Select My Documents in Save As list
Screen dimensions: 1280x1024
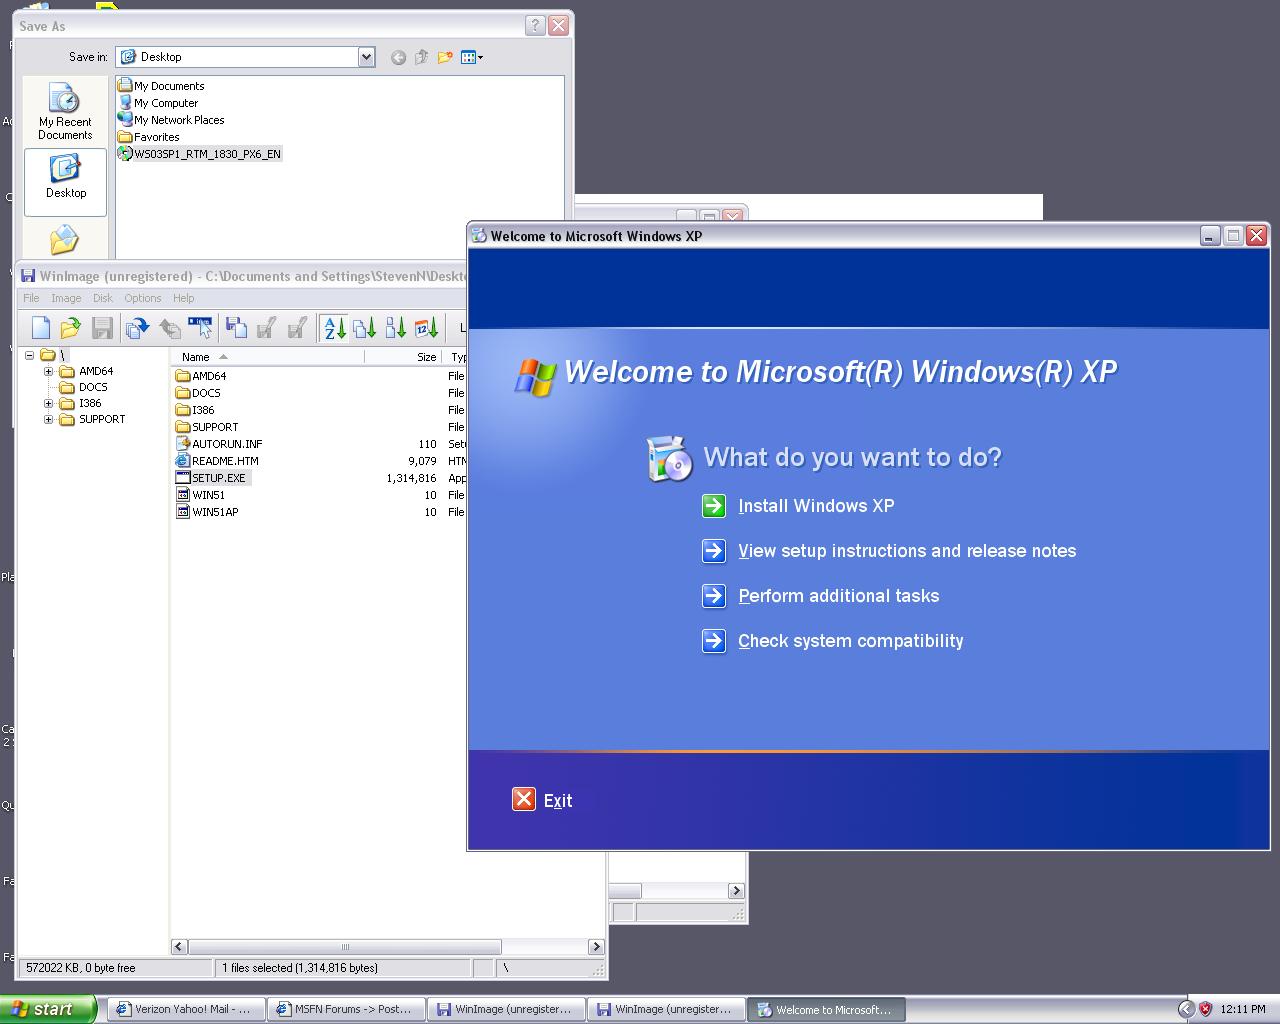[x=169, y=86]
